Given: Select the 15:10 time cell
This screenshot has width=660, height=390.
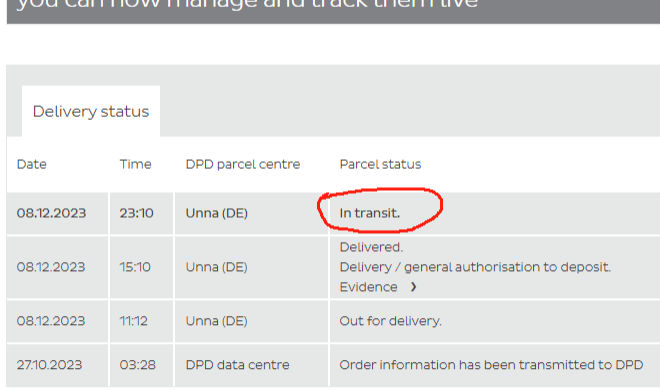Looking at the screenshot, I should [135, 267].
